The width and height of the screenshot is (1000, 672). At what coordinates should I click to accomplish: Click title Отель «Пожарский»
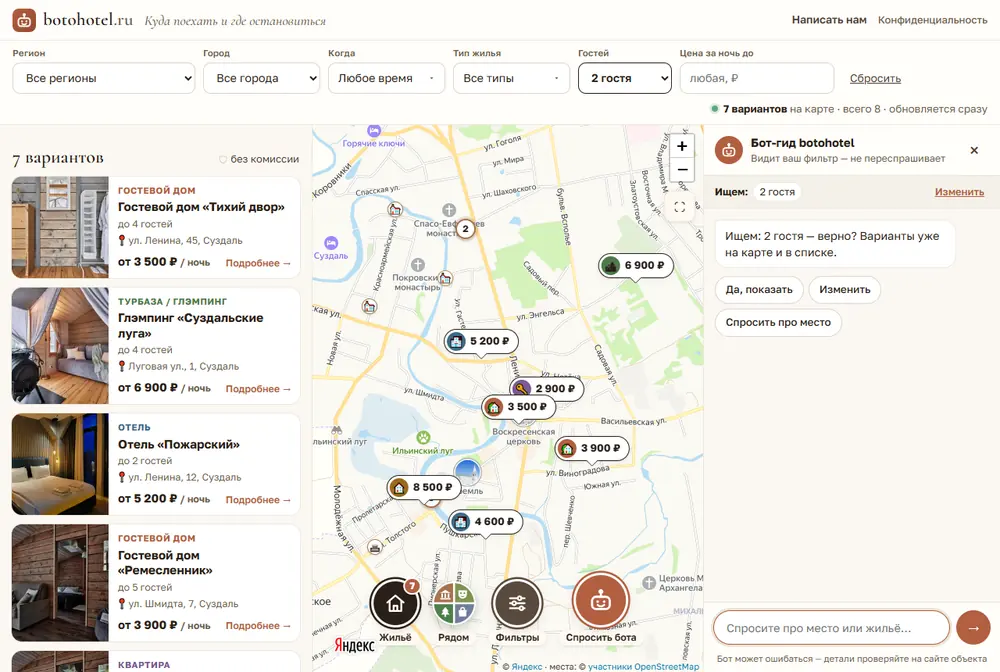[179, 444]
